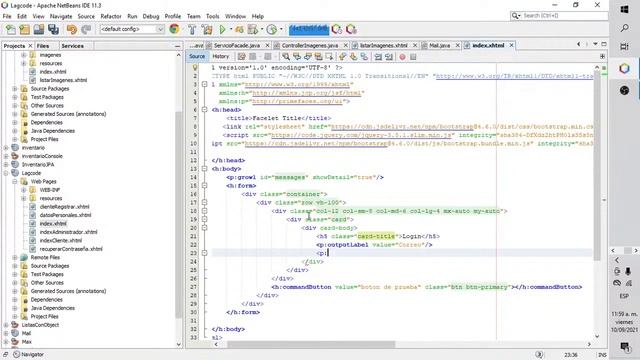Open the Refactor menu
The width and height of the screenshot is (640, 360).
[x=111, y=16]
